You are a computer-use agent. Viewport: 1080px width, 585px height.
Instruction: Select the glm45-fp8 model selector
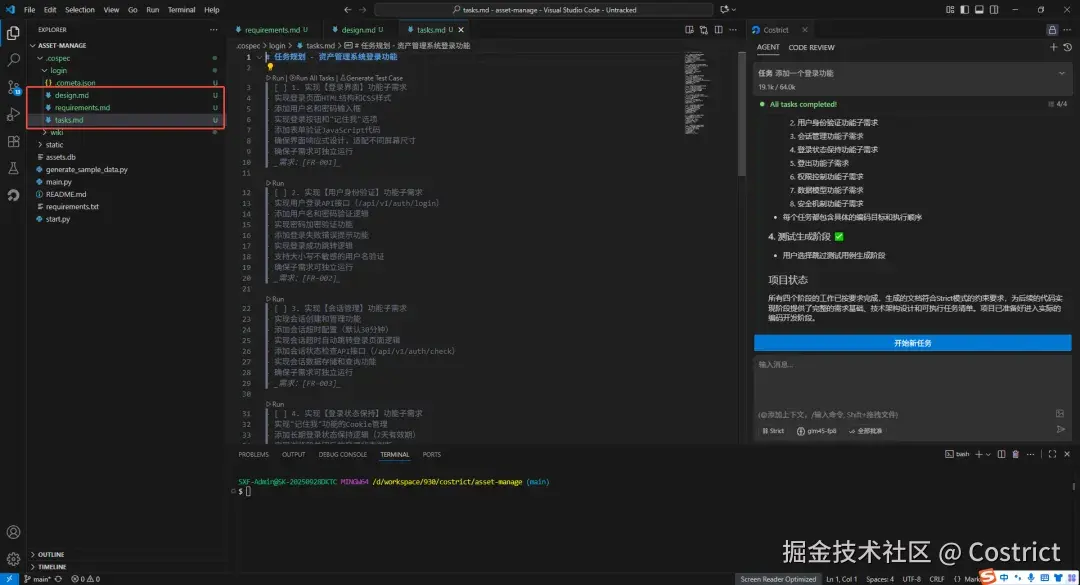pos(818,431)
